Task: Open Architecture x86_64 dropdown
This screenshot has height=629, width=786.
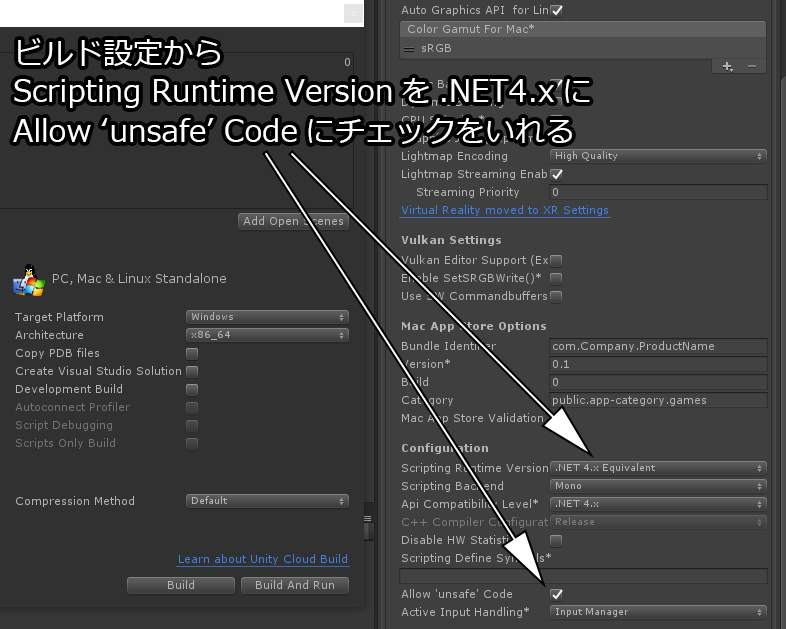Action: point(267,335)
